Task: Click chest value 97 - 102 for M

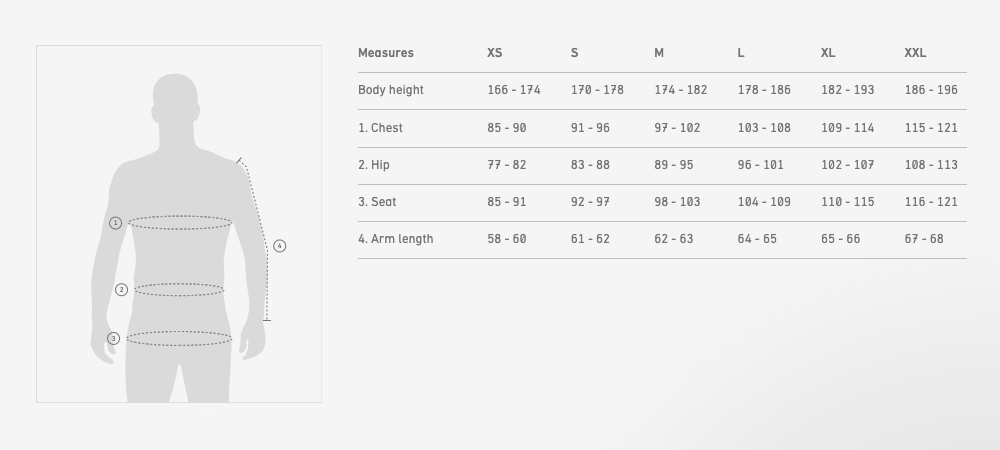Action: coord(677,128)
